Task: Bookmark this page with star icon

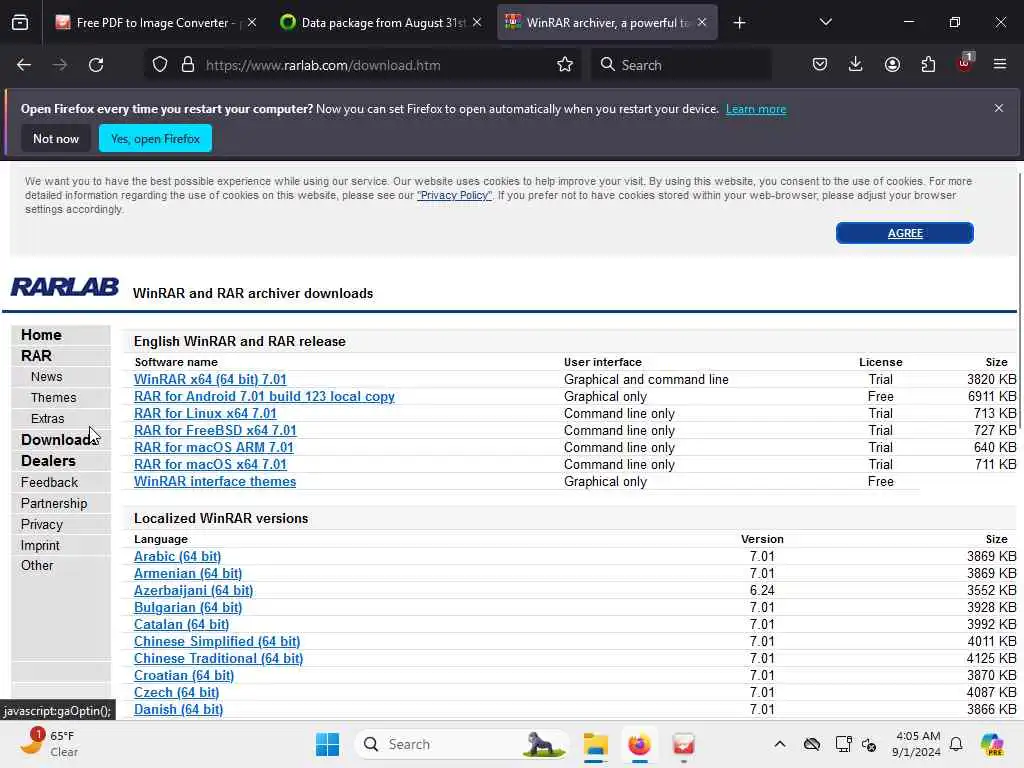Action: click(x=565, y=65)
